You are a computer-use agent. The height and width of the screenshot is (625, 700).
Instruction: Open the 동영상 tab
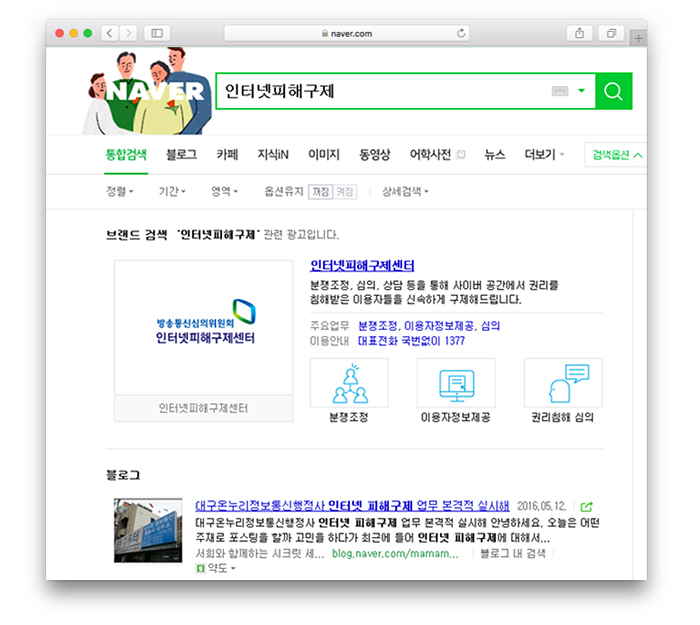[x=375, y=155]
